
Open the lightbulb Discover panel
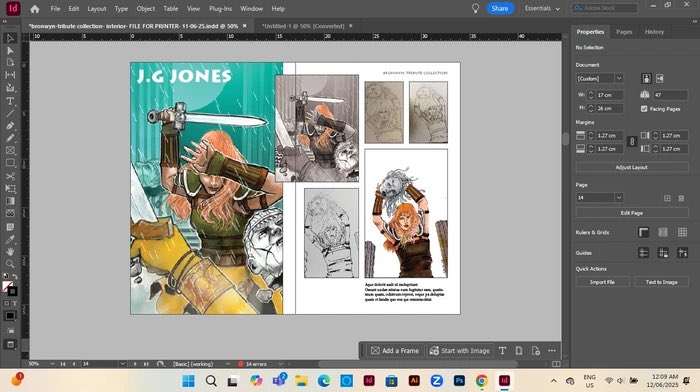475,8
